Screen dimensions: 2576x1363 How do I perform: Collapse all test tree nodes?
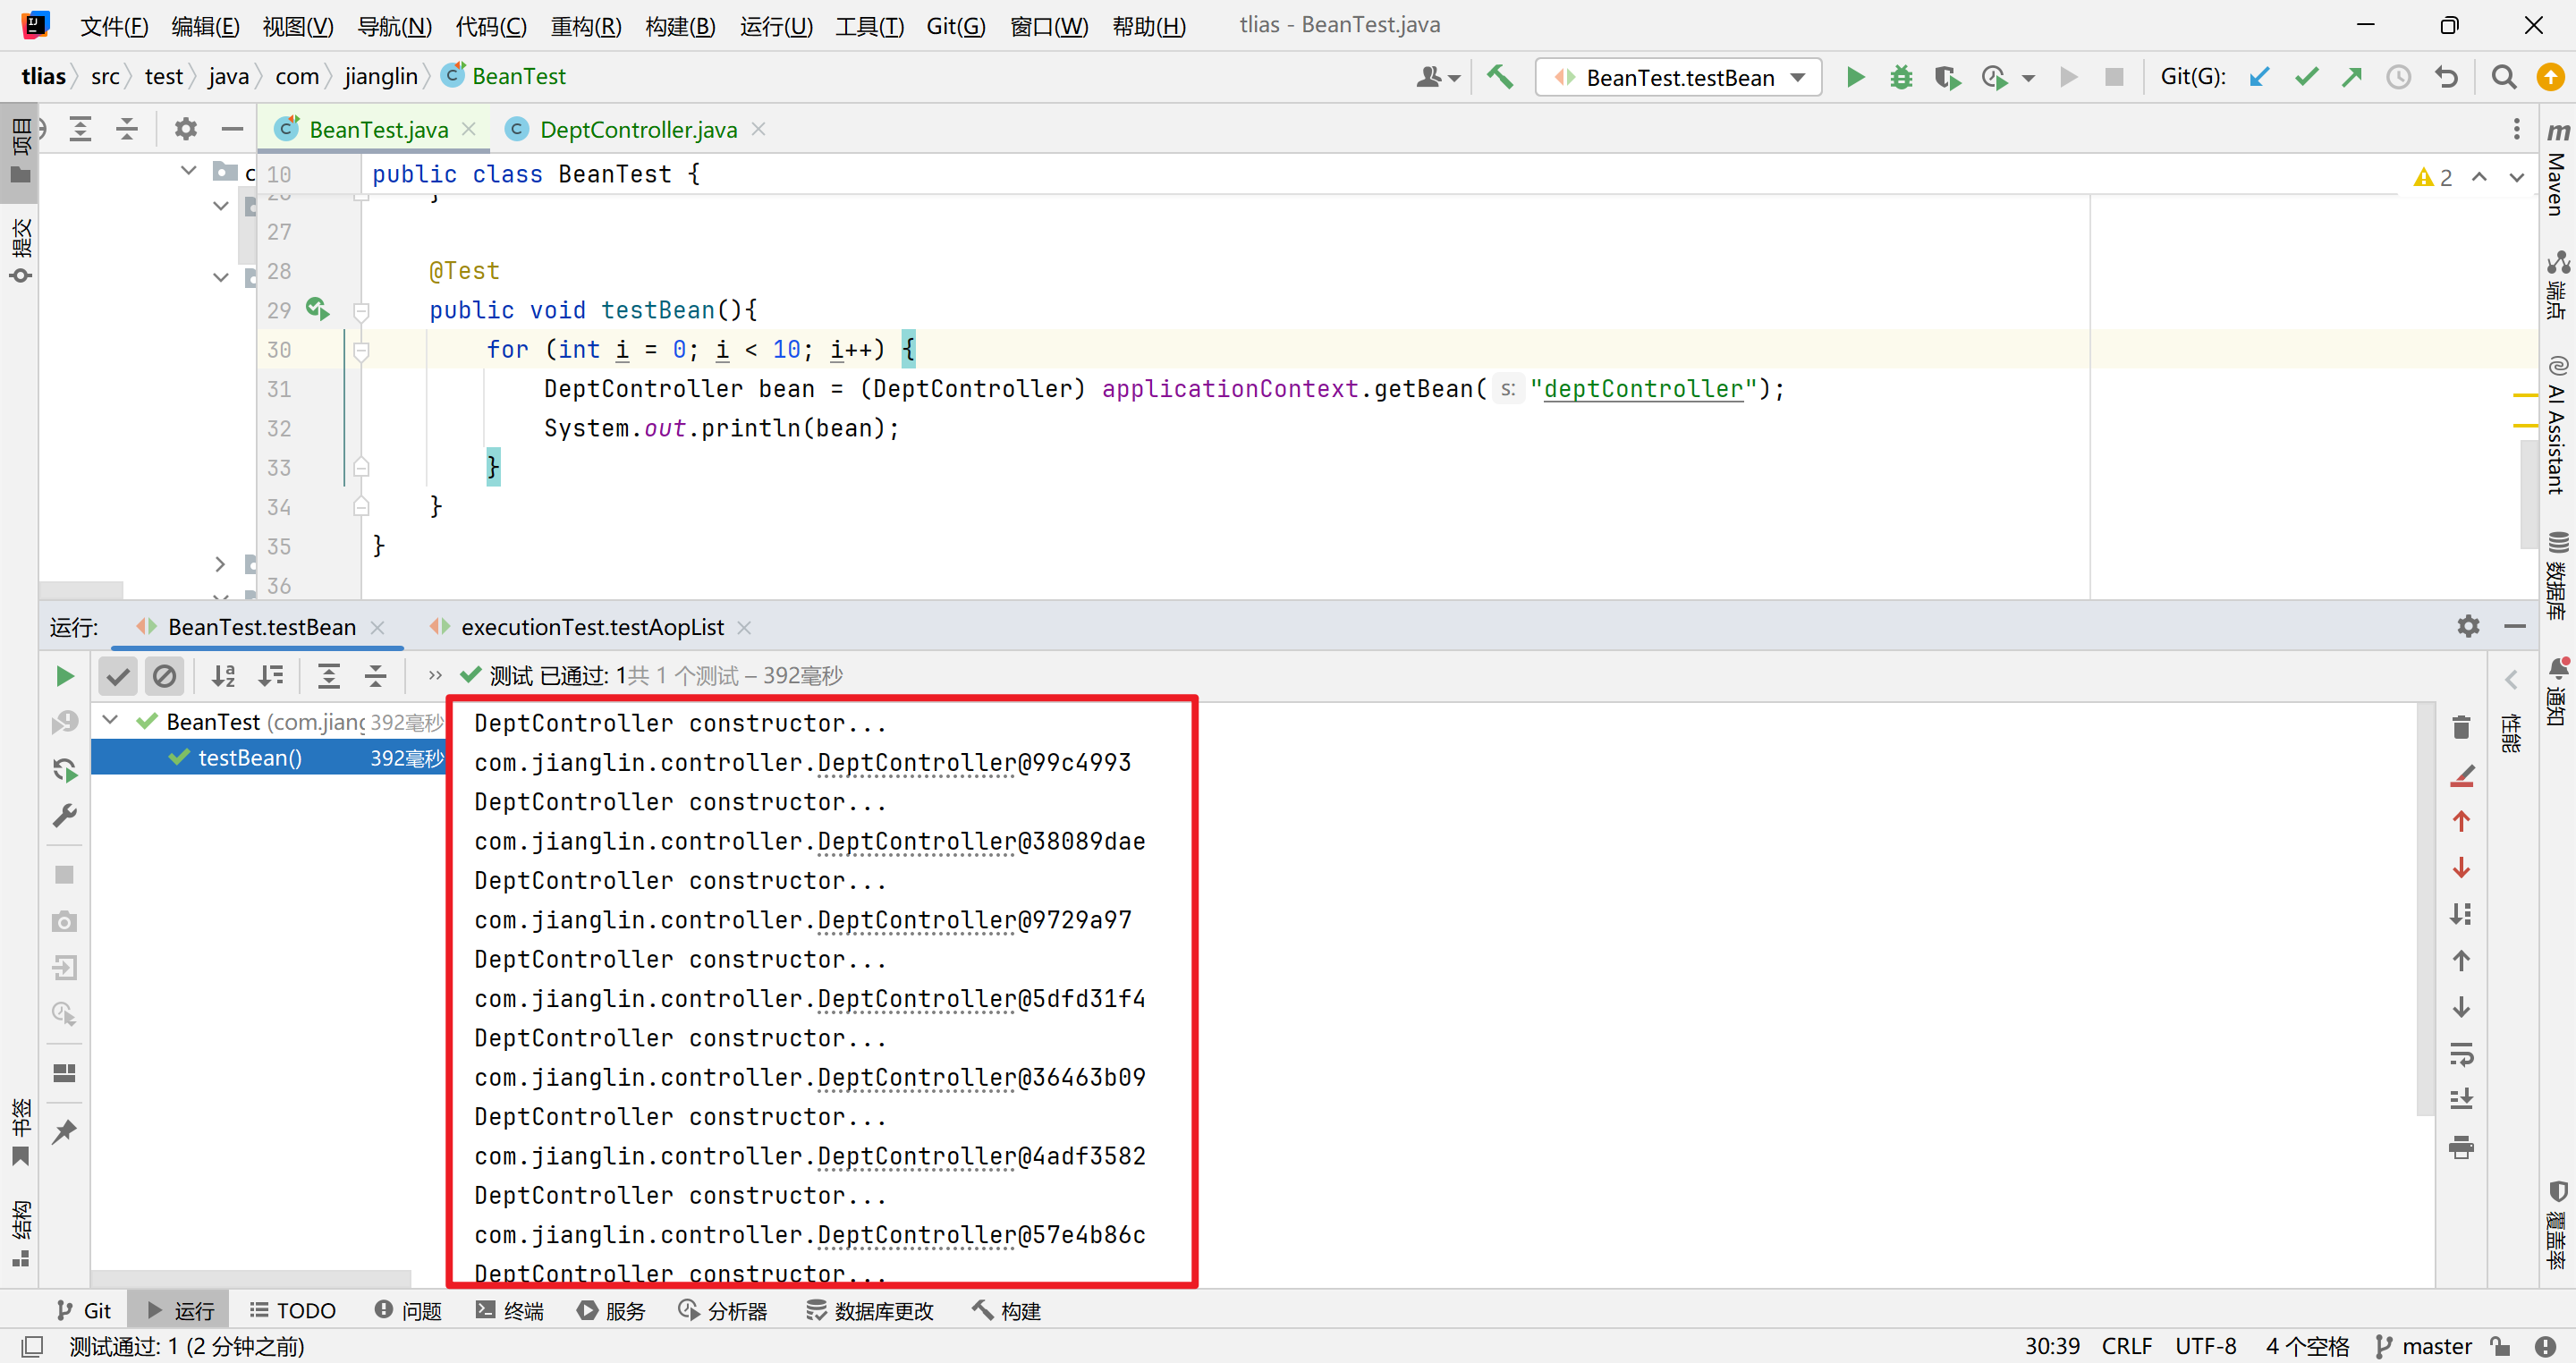[375, 677]
